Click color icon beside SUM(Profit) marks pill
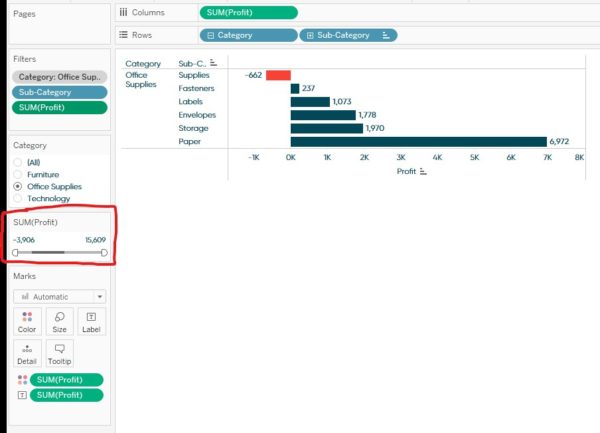 tap(22, 380)
